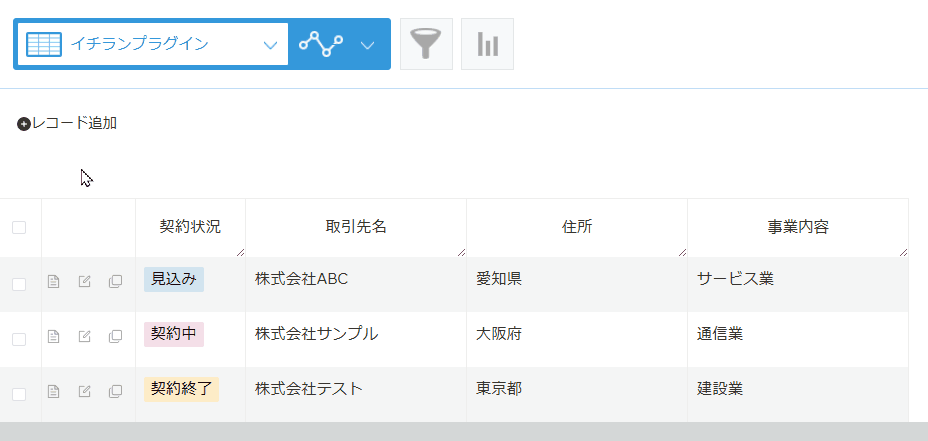Click the bar chart aggregate icon
Image resolution: width=928 pixels, height=441 pixels.
click(x=487, y=44)
